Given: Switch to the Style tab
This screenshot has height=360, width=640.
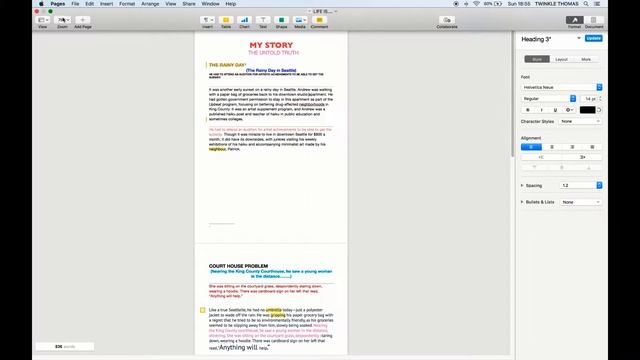Looking at the screenshot, I should (x=537, y=60).
